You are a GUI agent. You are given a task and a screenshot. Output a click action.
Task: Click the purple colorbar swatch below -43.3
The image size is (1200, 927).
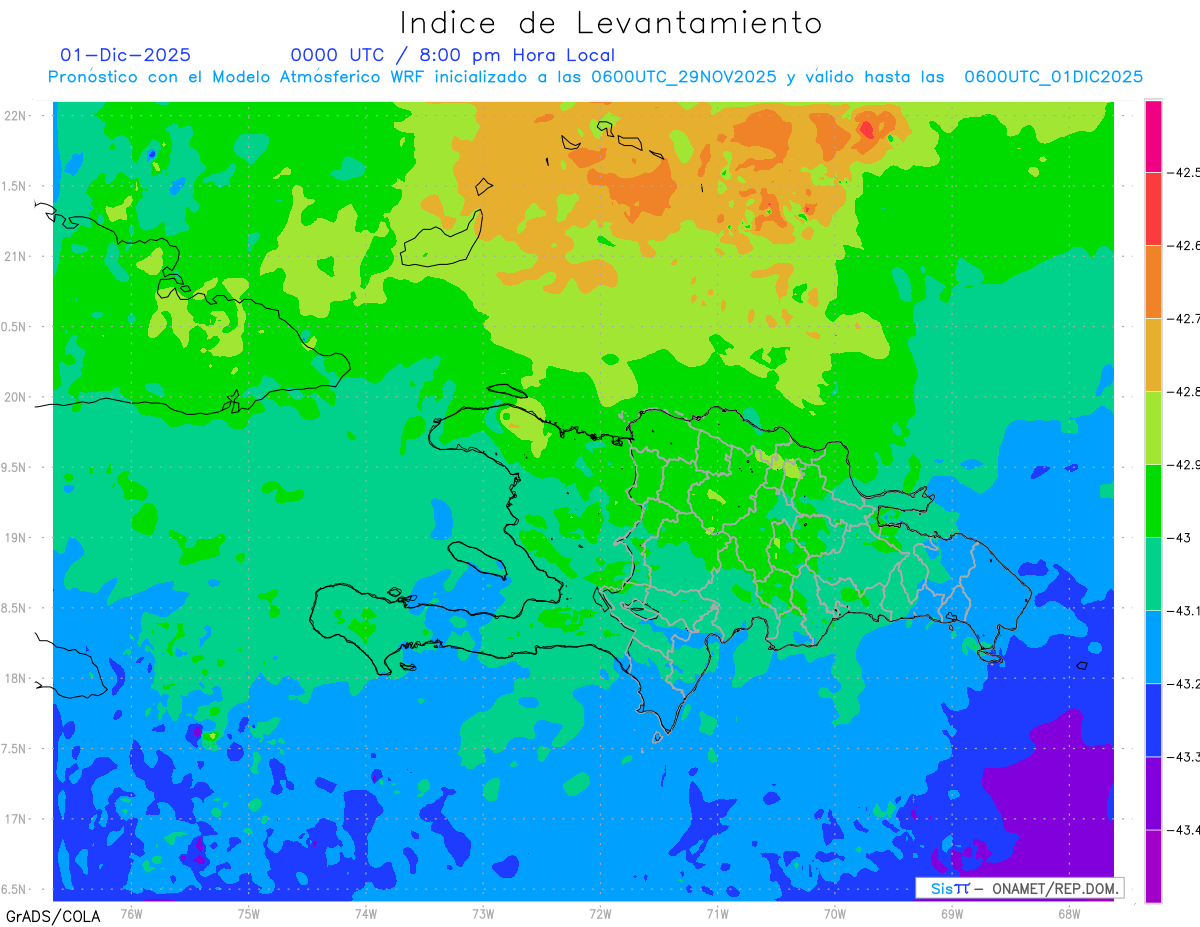click(x=1153, y=793)
